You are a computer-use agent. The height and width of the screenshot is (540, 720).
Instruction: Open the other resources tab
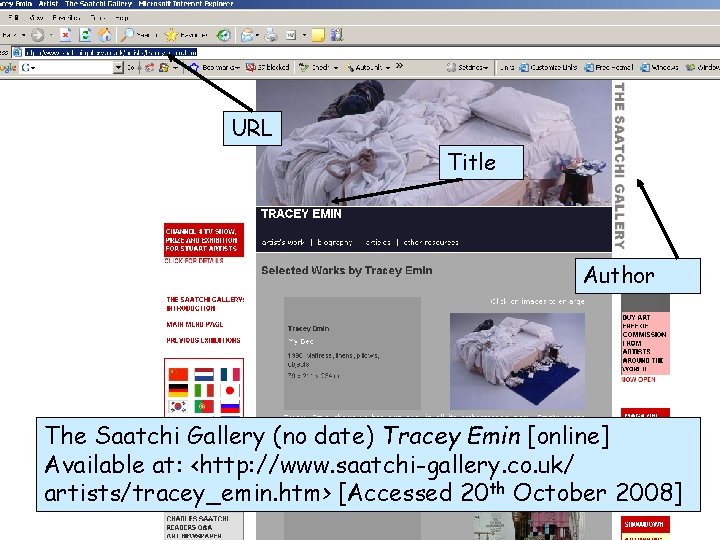pyautogui.click(x=431, y=242)
